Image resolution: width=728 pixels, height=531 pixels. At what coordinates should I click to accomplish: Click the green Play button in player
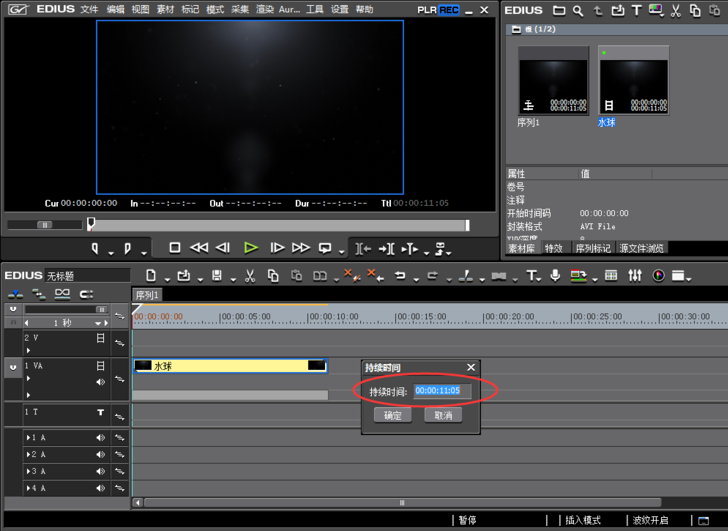click(251, 248)
